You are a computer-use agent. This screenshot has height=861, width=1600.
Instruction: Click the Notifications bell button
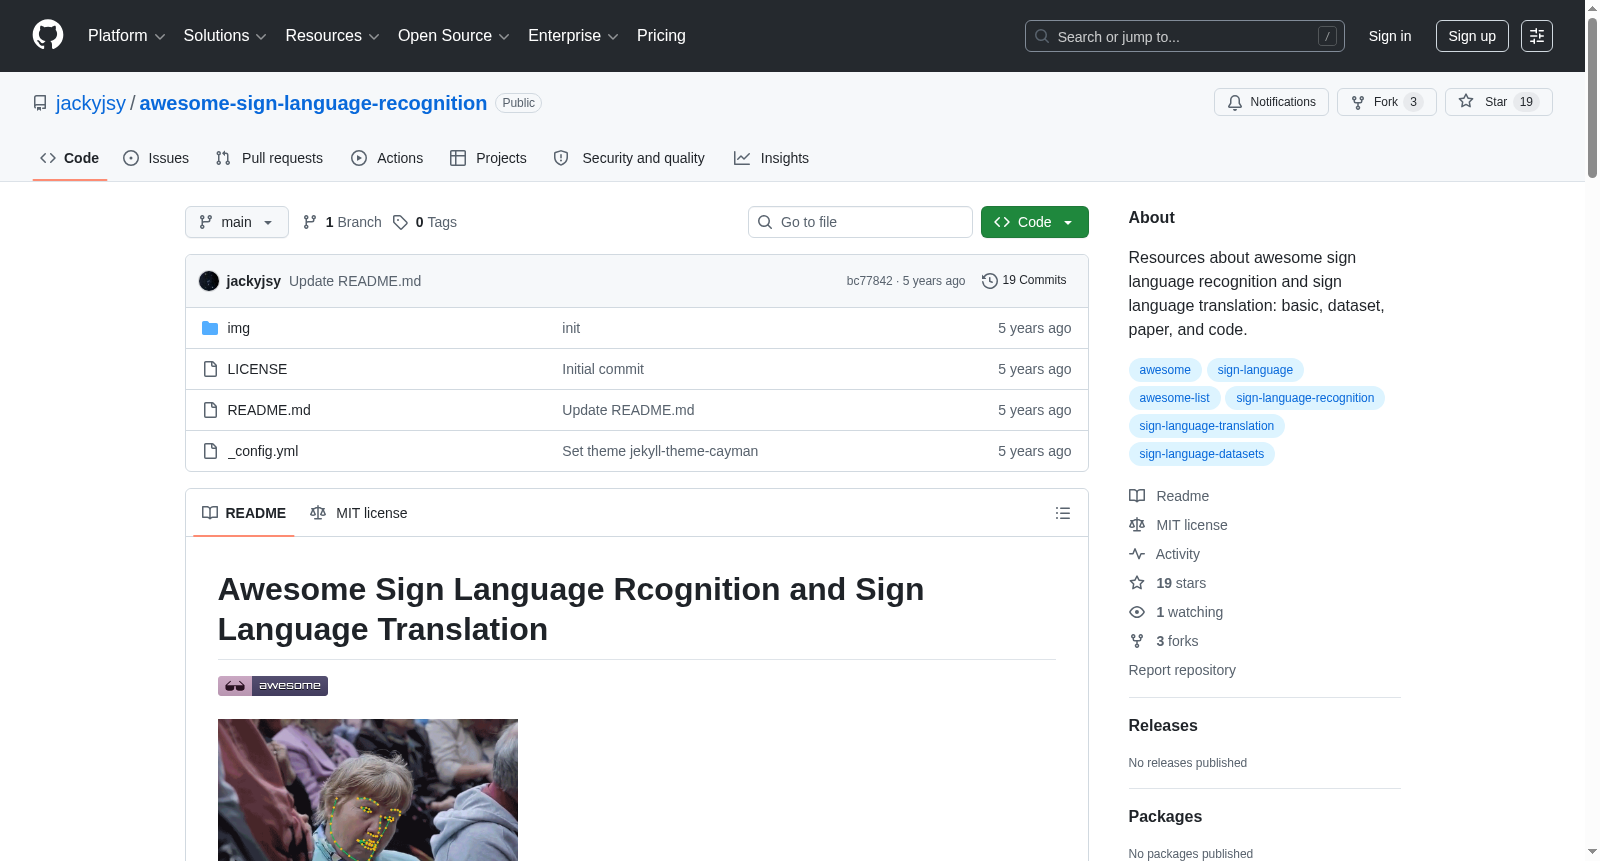coord(1271,102)
